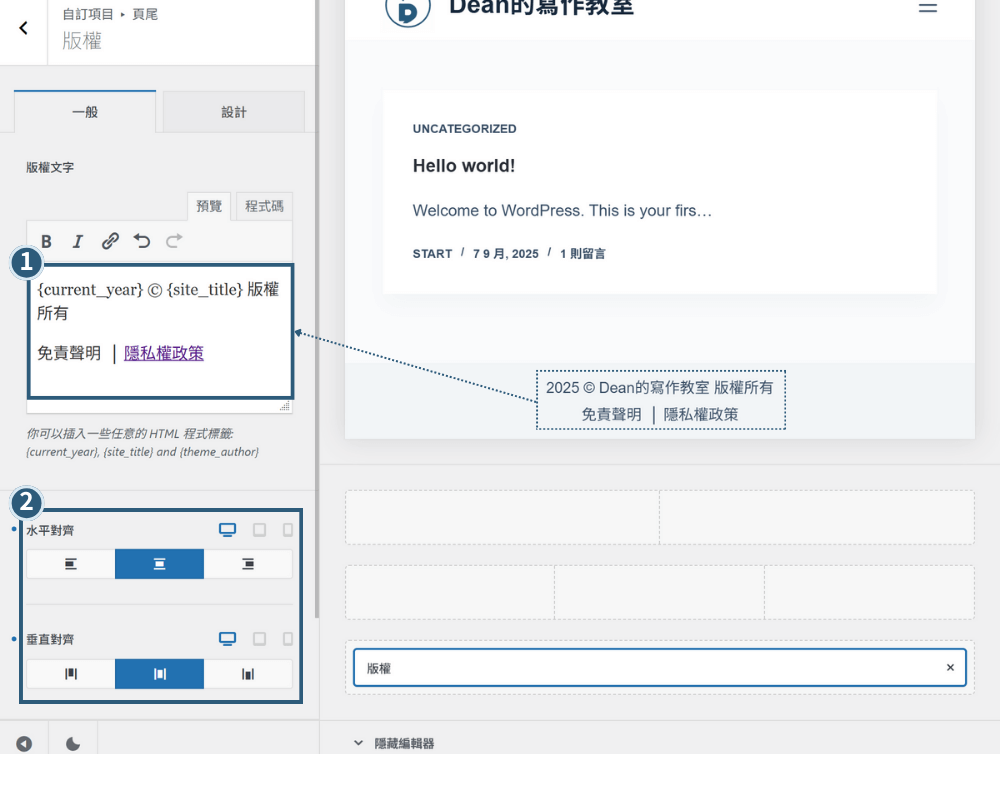1000x800 pixels.
Task: Toggle dark mode moon icon
Action: coord(73,744)
